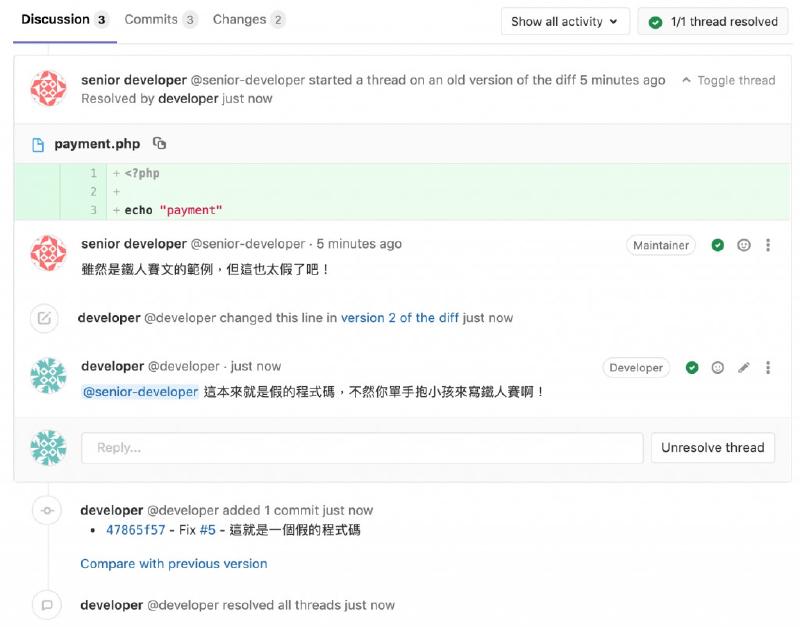This screenshot has width=800, height=627.
Task: Open payment.php file name
Action: (97, 144)
